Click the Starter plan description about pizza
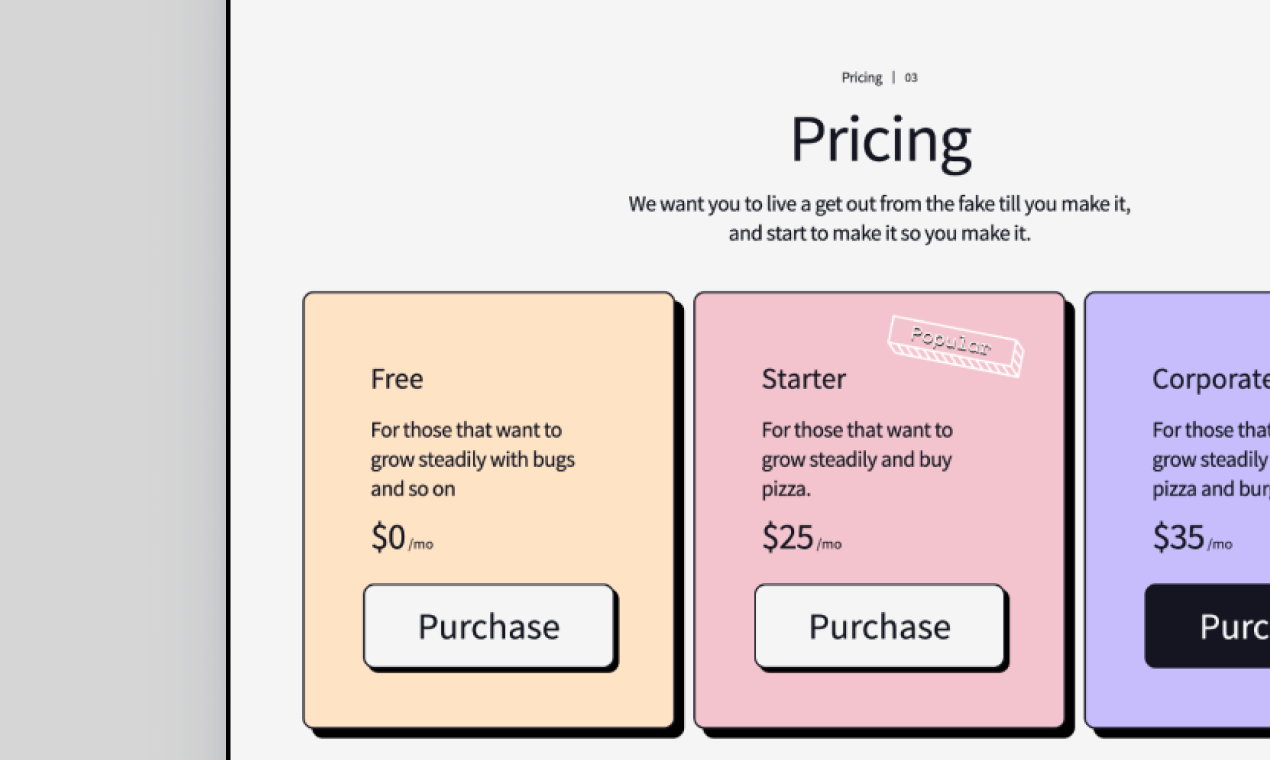The image size is (1270, 760). (x=858, y=460)
